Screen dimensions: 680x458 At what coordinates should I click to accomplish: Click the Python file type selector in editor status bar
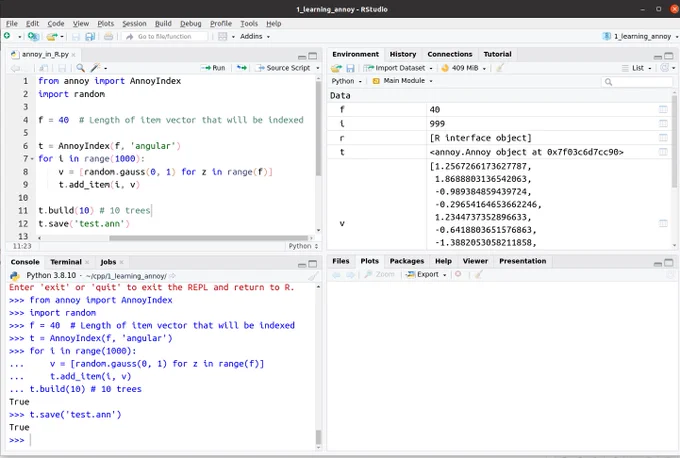304,246
